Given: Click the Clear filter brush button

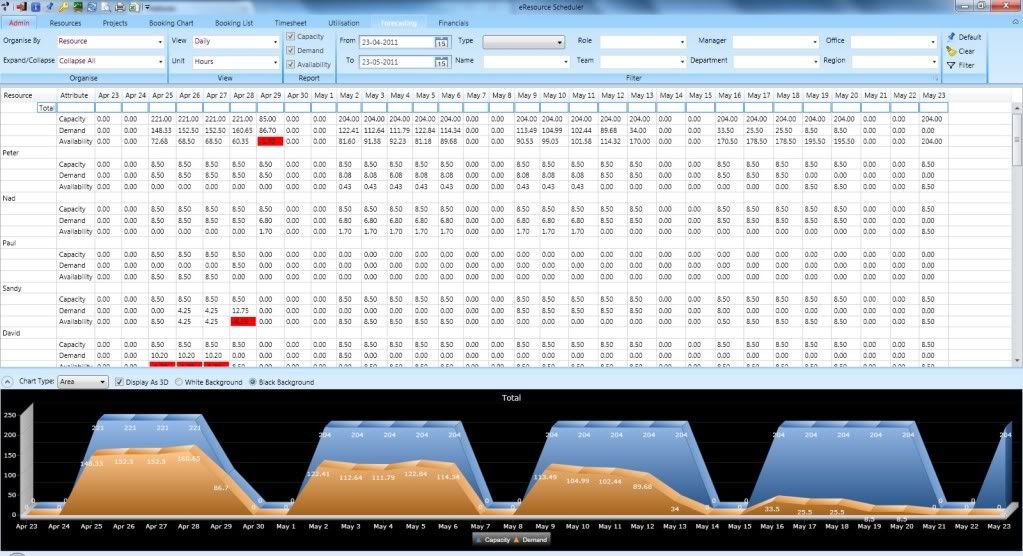Looking at the screenshot, I should tap(960, 51).
